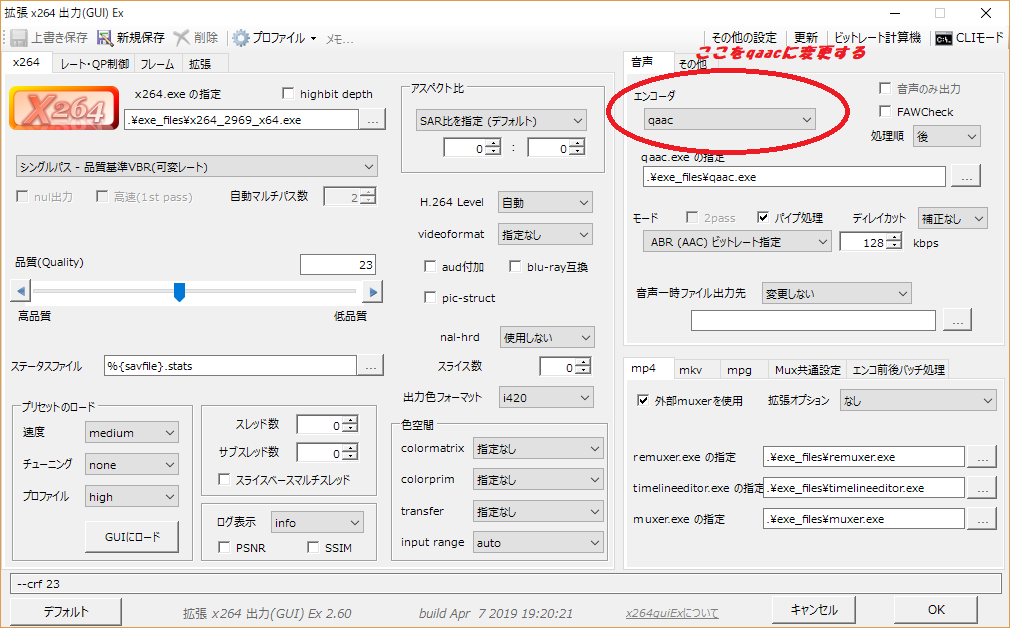Image resolution: width=1010 pixels, height=628 pixels.
Task: Toggle aud付加 checkbox
Action: coord(430,267)
